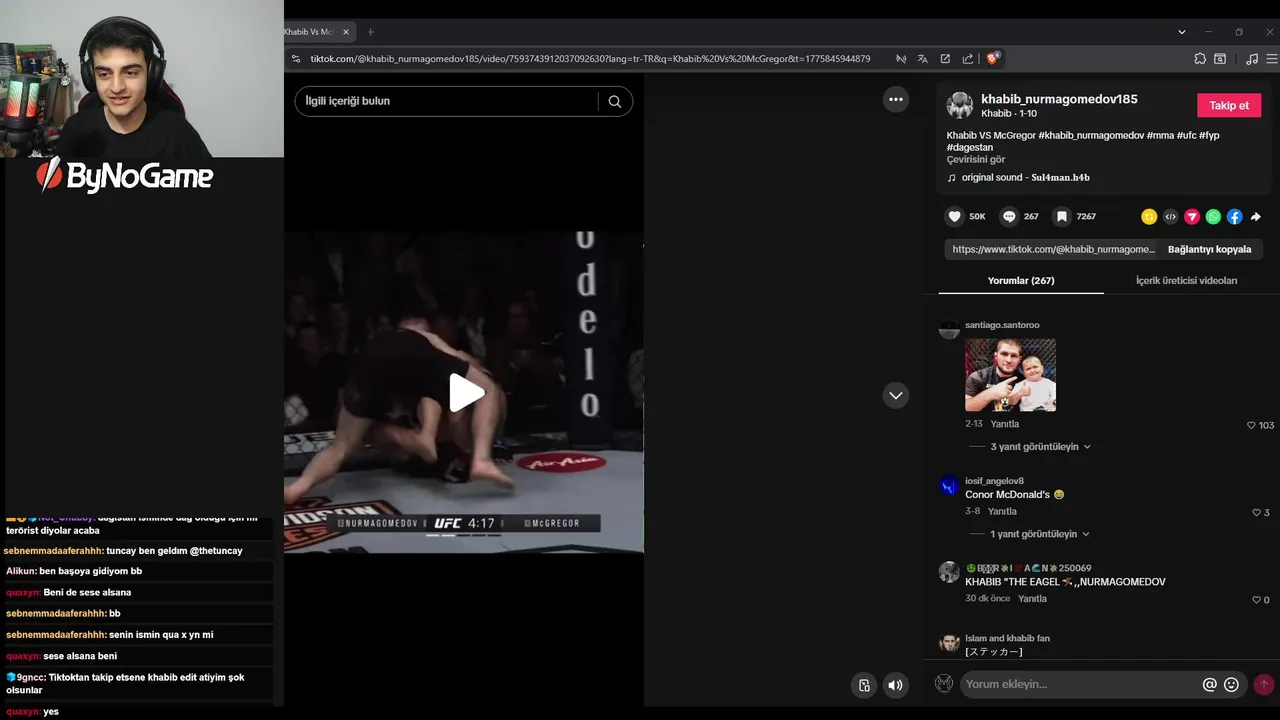Like santiago.santoroo's comment with 103 likes
This screenshot has height=720, width=1280.
tap(1251, 425)
